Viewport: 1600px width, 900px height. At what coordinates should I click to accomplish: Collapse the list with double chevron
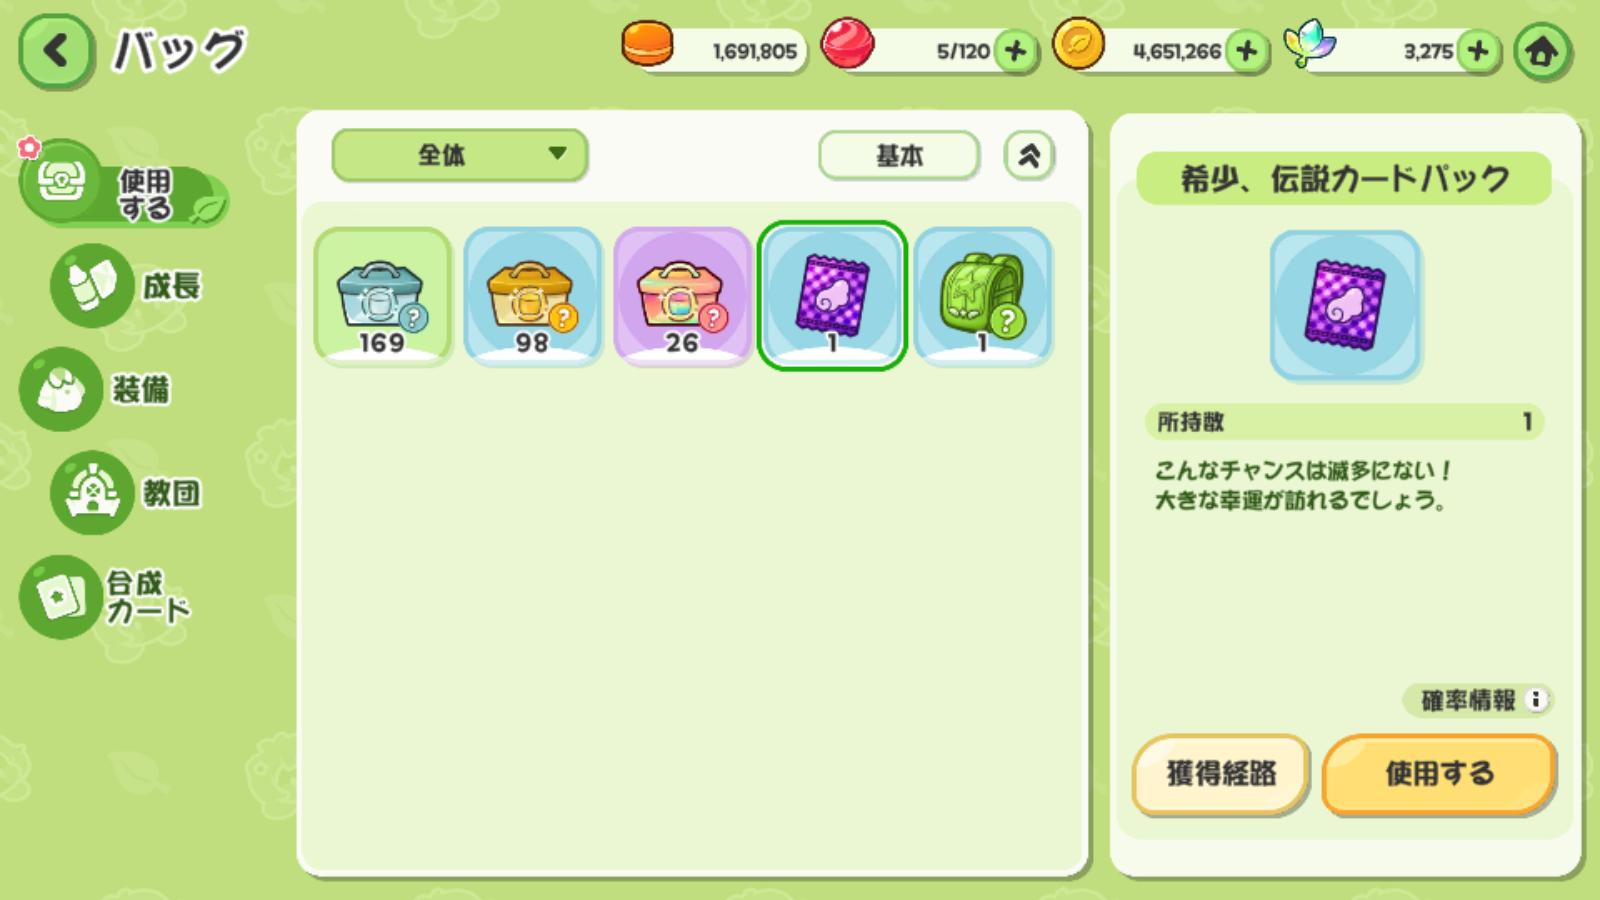point(1029,156)
